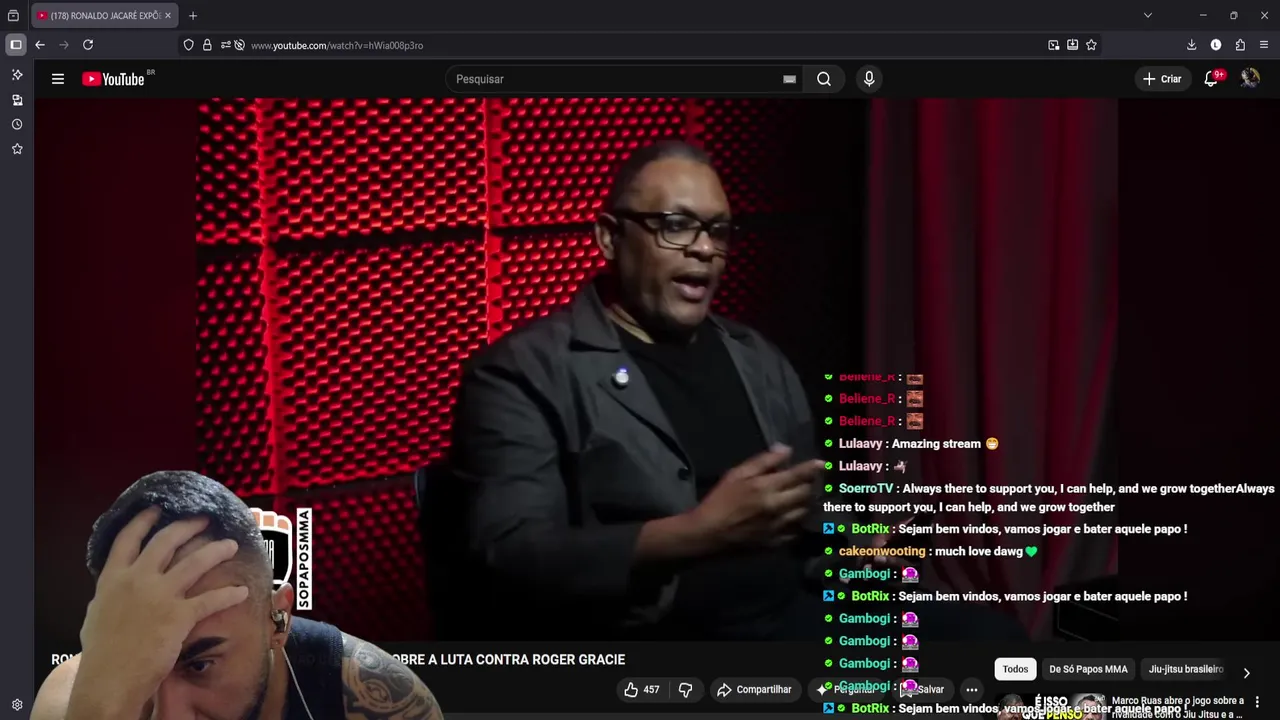Screen dimensions: 1280x720
Task: View site security via the padlock icon
Action: point(207,45)
